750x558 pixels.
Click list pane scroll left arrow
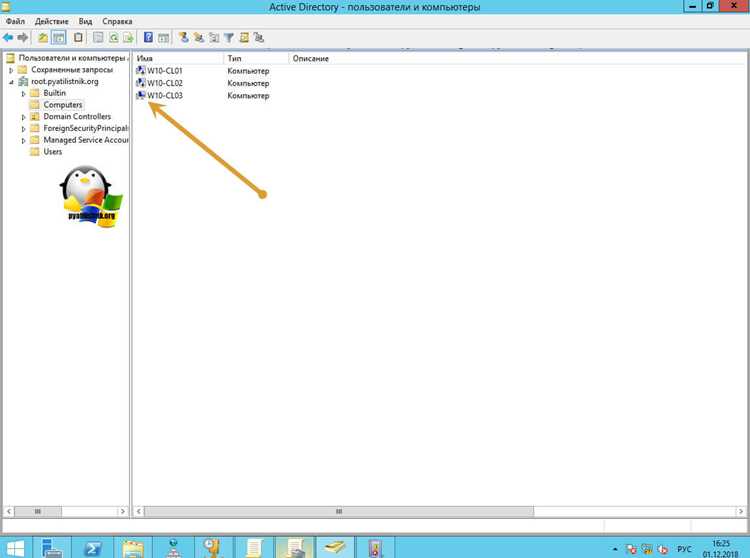tap(139, 511)
